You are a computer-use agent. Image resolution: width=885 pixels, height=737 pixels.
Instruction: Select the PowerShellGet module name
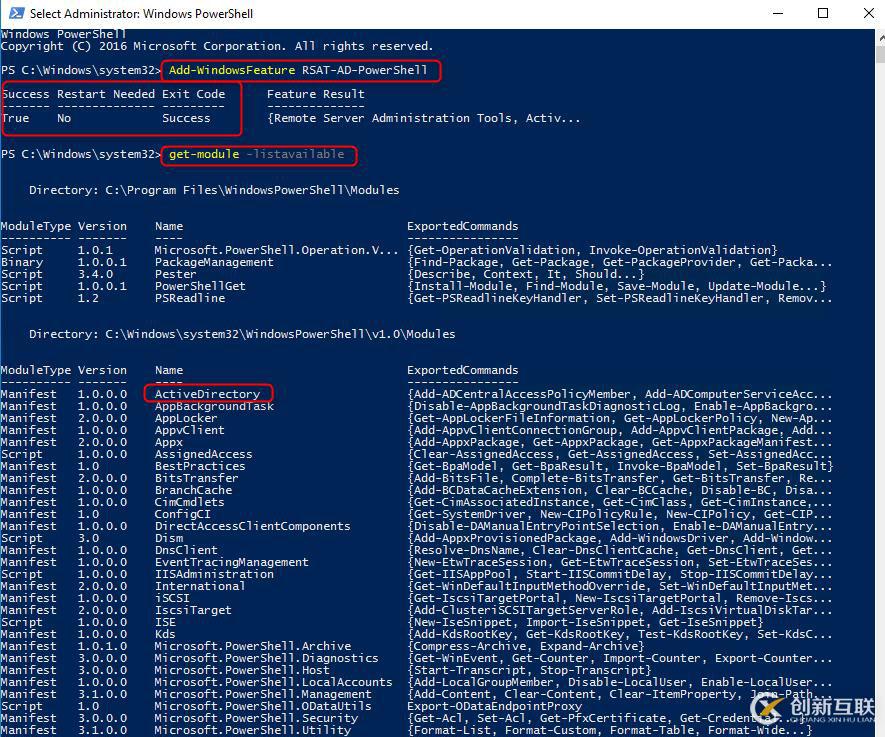[200, 286]
